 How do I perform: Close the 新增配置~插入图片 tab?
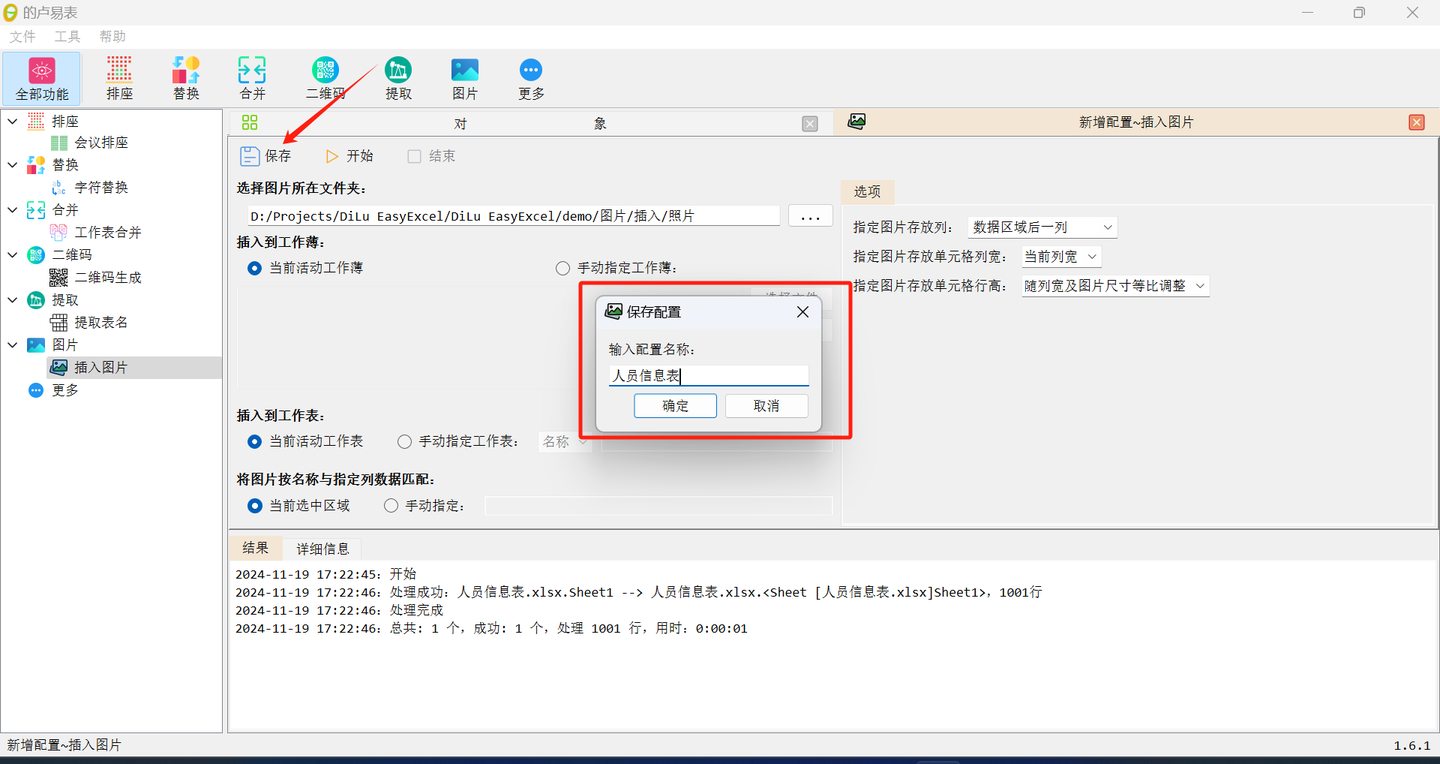point(1416,122)
